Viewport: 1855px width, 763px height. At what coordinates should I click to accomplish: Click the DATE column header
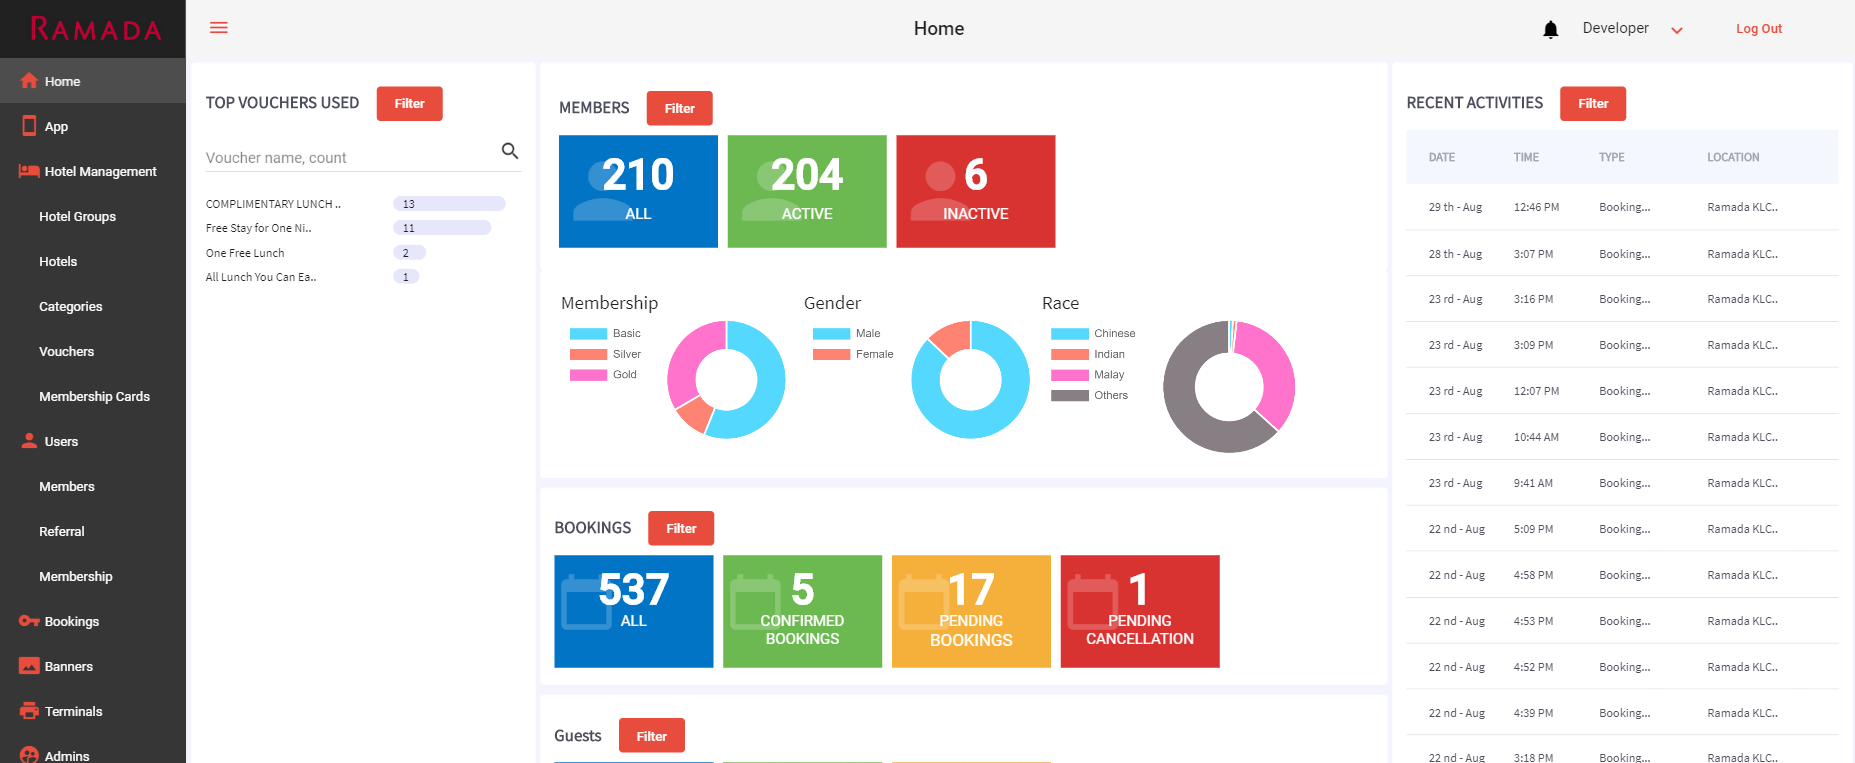pos(1442,157)
